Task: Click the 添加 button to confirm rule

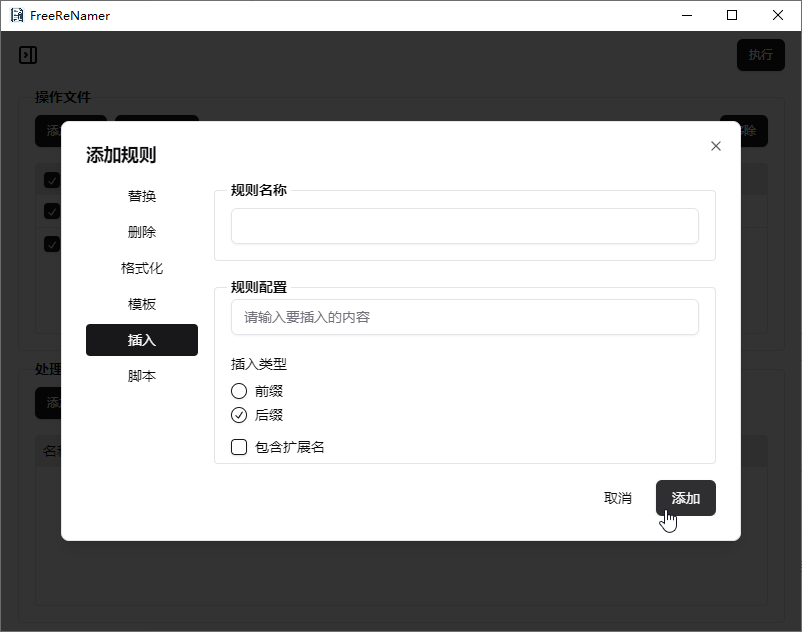Action: [685, 498]
